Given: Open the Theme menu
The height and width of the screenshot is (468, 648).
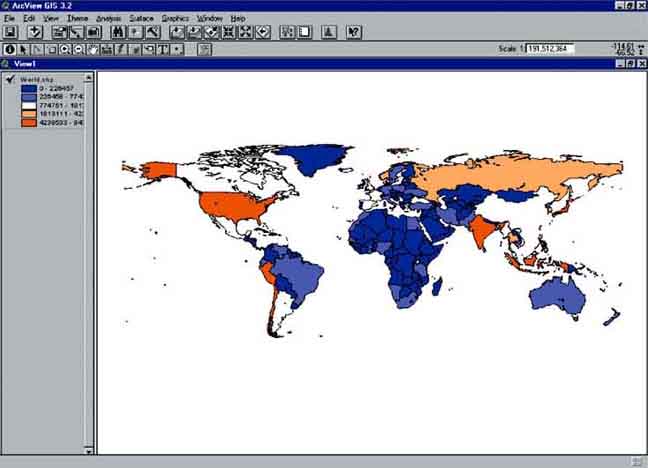Looking at the screenshot, I should [77, 19].
